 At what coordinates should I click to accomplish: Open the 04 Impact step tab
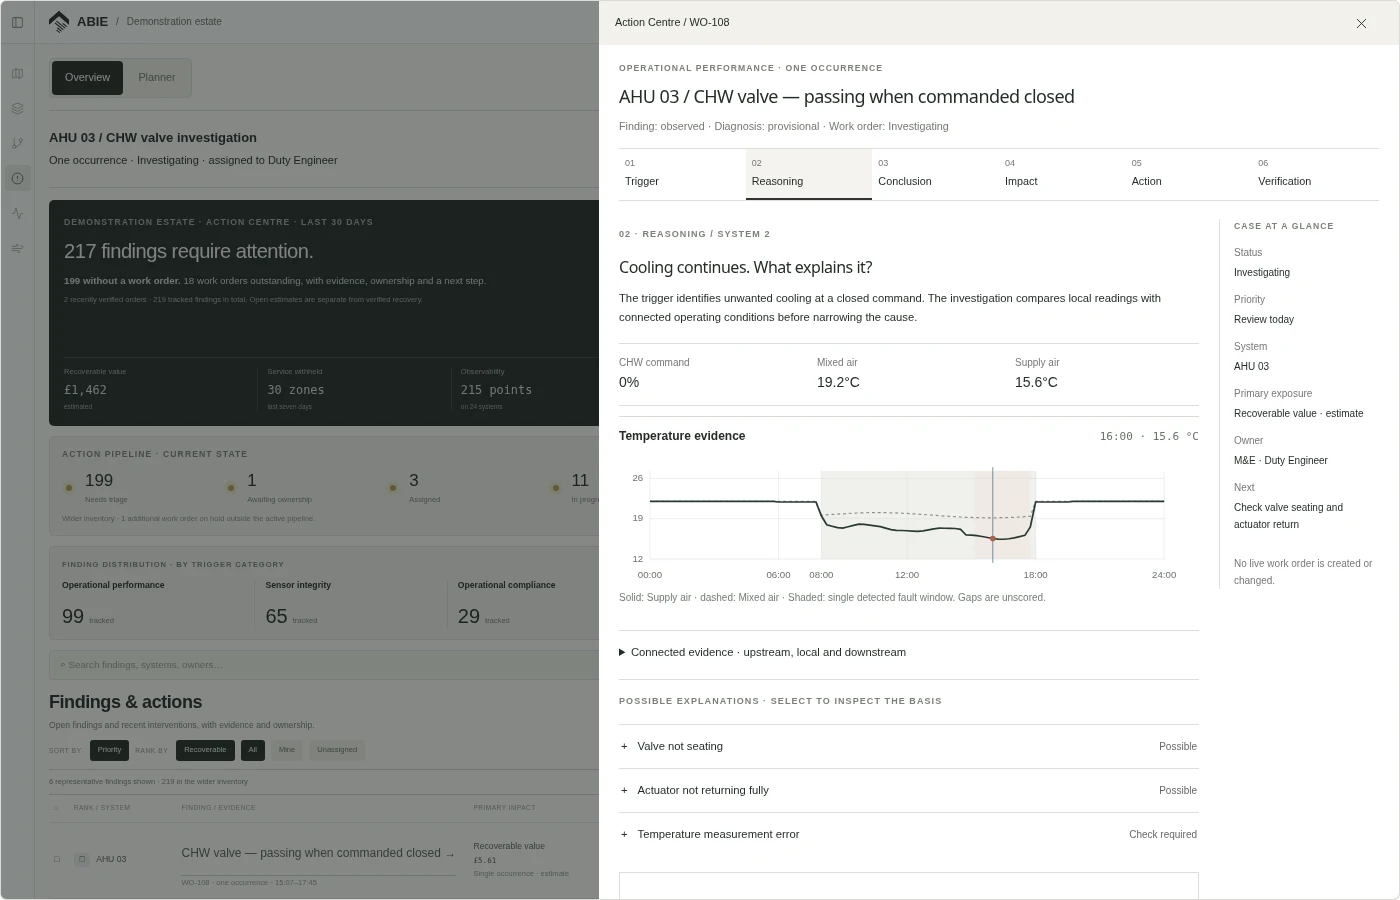click(x=1062, y=173)
